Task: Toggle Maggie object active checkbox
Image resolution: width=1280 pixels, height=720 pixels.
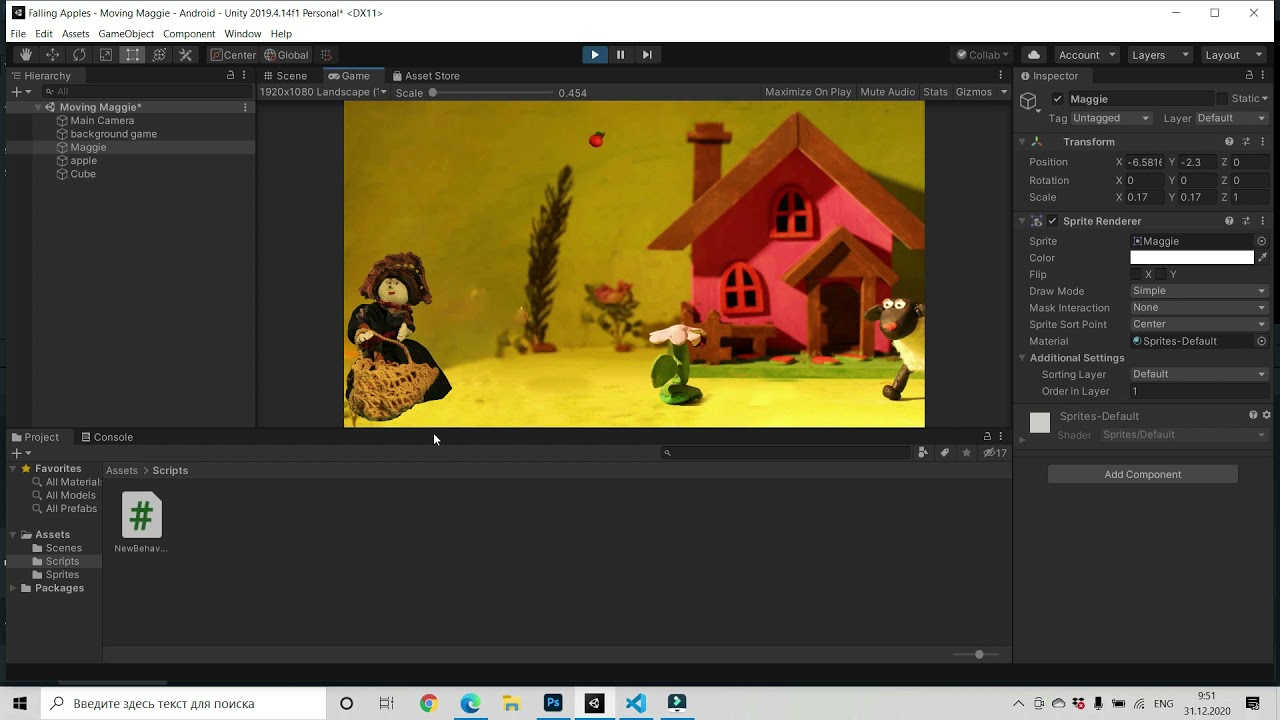Action: pyautogui.click(x=1058, y=99)
